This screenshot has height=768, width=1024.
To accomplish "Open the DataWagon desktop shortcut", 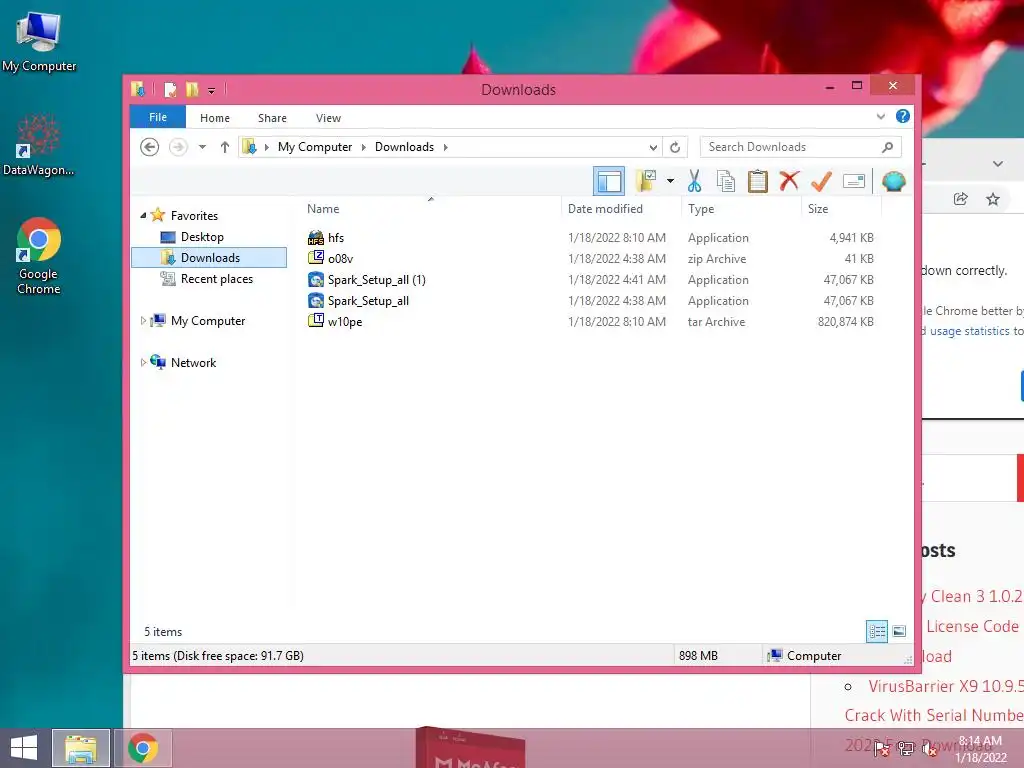I will (x=39, y=146).
